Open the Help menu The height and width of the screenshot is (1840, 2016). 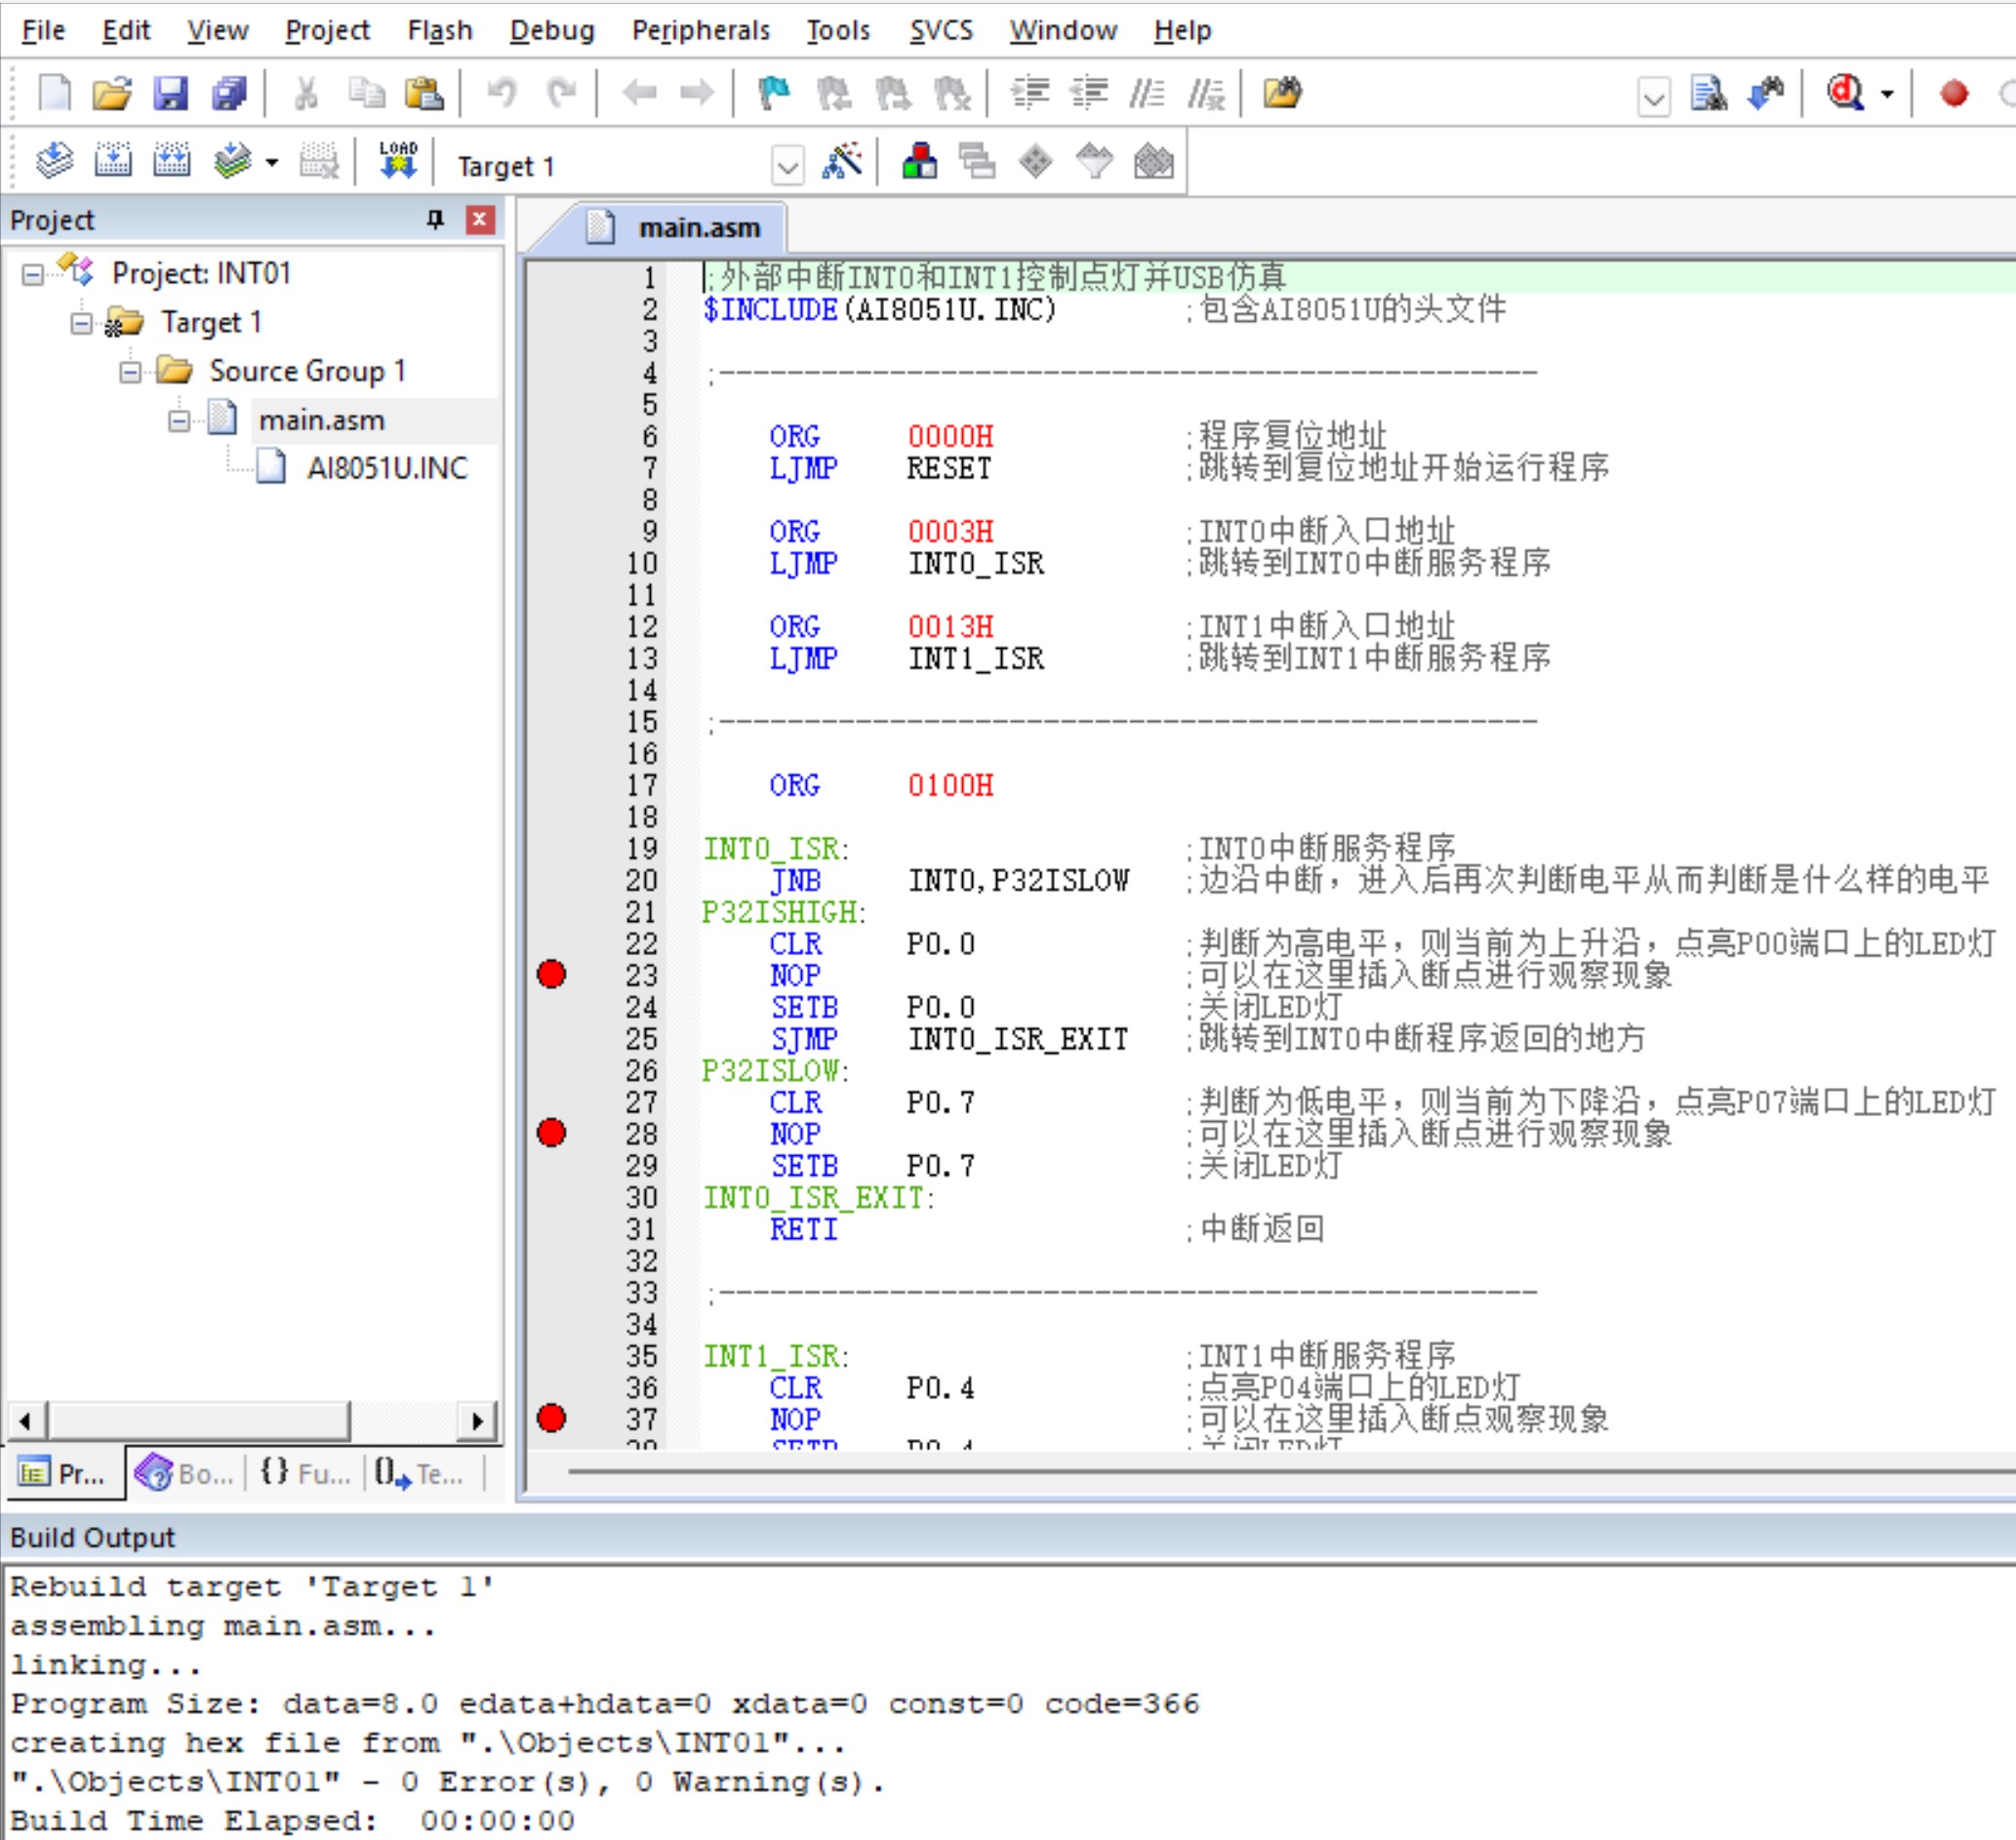[x=1182, y=30]
